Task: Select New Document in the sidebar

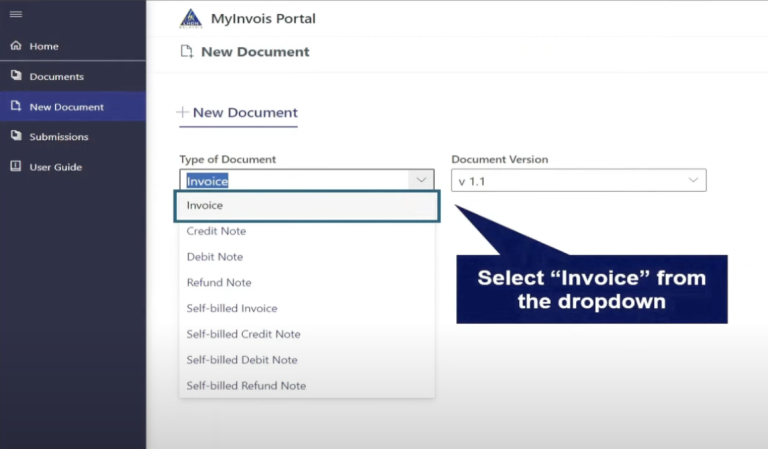Action: [x=73, y=107]
